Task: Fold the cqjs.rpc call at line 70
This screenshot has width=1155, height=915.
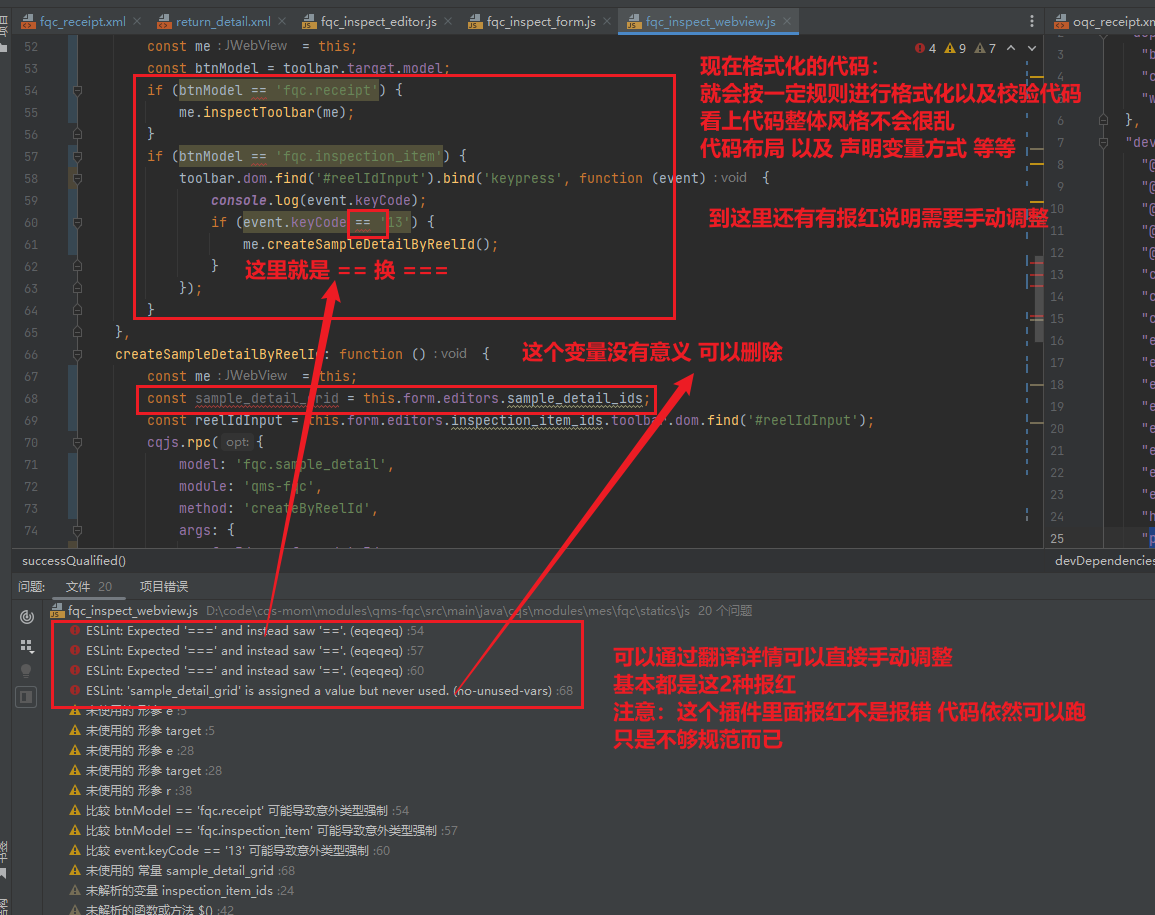Action: coord(77,443)
